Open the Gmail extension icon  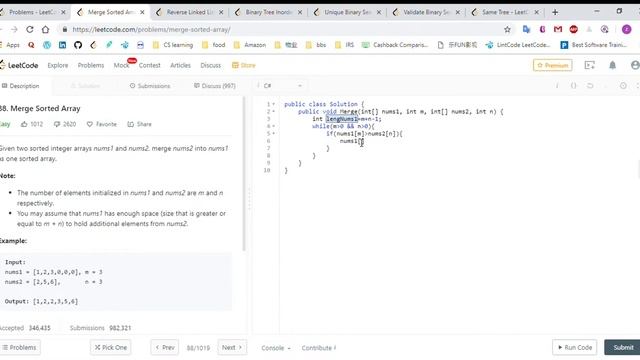(558, 29)
